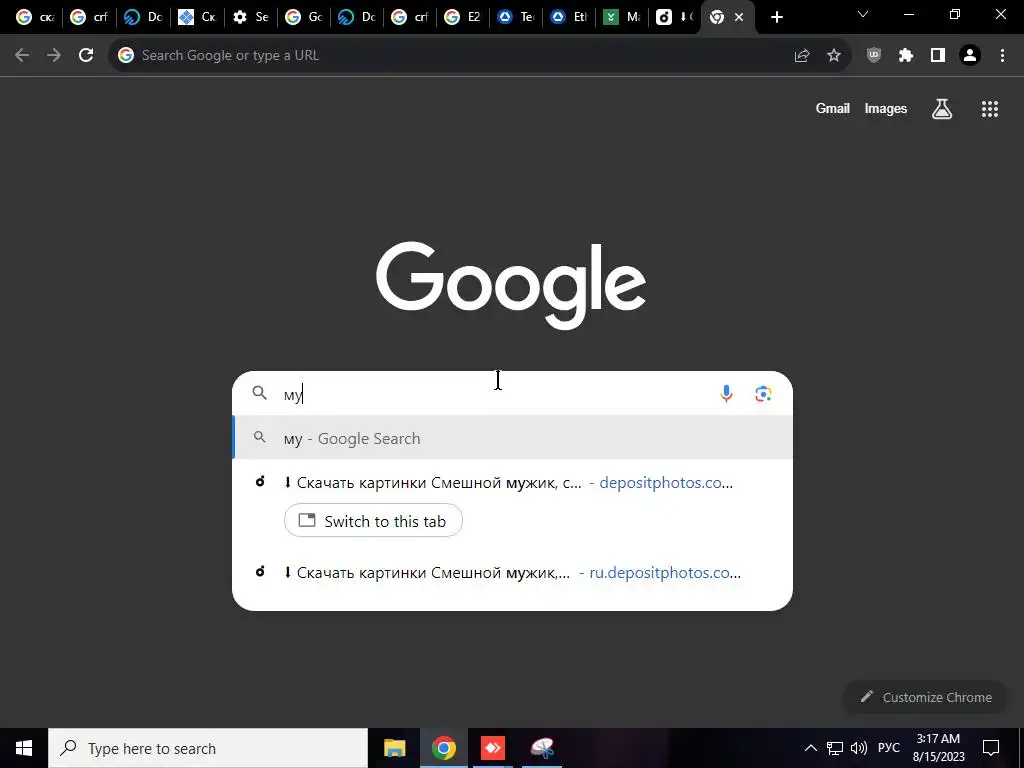The image size is (1024, 768).
Task: Switch to the 'Etl' tab
Action: [569, 17]
